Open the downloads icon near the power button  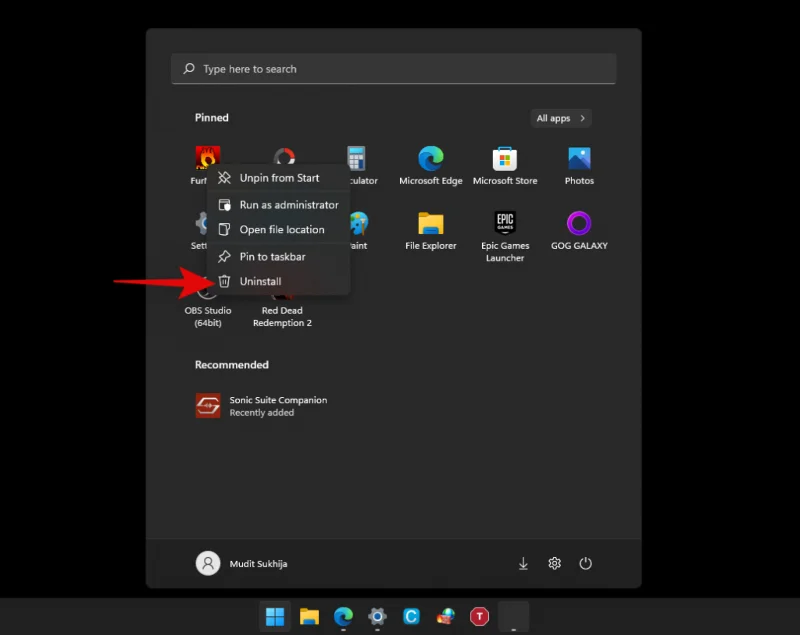(x=523, y=563)
